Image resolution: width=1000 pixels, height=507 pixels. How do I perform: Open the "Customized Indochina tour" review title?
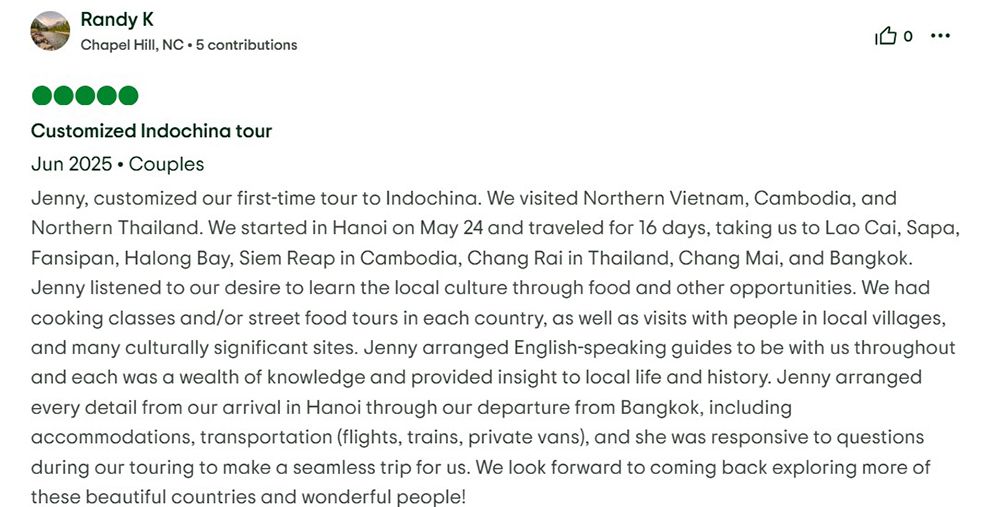point(151,131)
